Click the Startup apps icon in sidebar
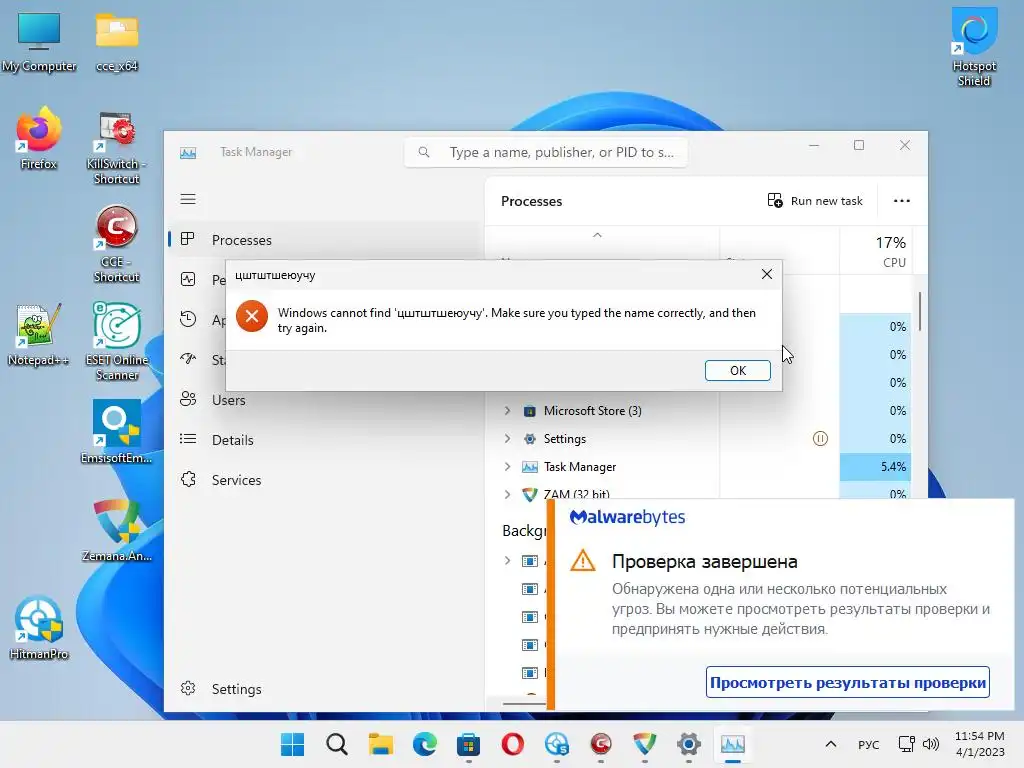The image size is (1024, 768). [x=188, y=359]
